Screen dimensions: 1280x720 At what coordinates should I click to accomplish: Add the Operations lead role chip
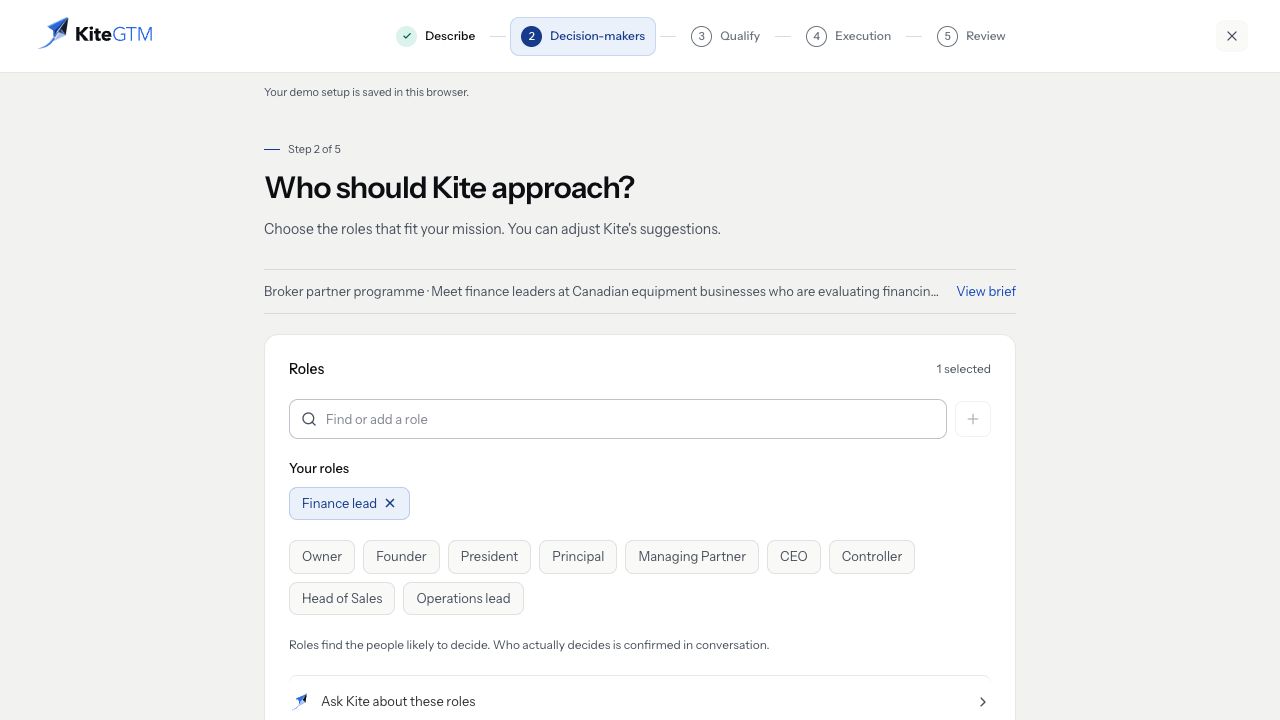pos(463,598)
